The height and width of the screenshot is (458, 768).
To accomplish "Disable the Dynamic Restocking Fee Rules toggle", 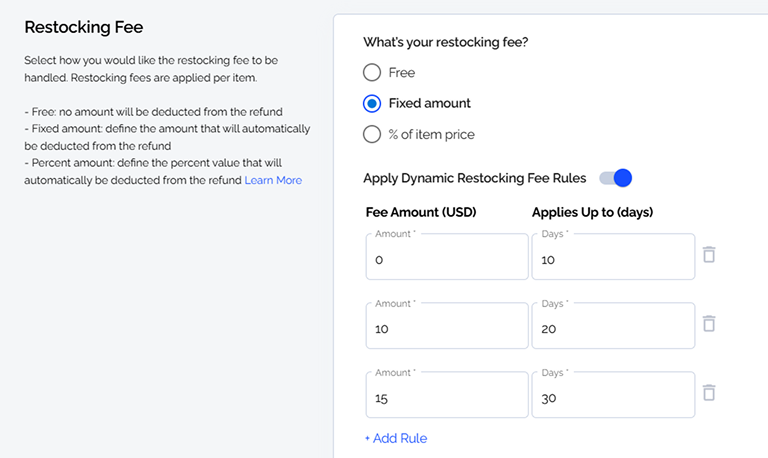I will (616, 178).
